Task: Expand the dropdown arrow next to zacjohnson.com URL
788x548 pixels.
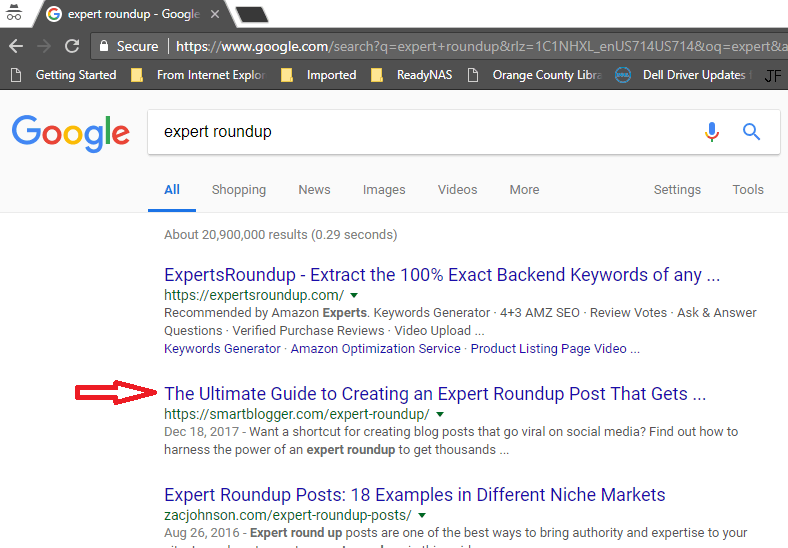Action: point(422,515)
